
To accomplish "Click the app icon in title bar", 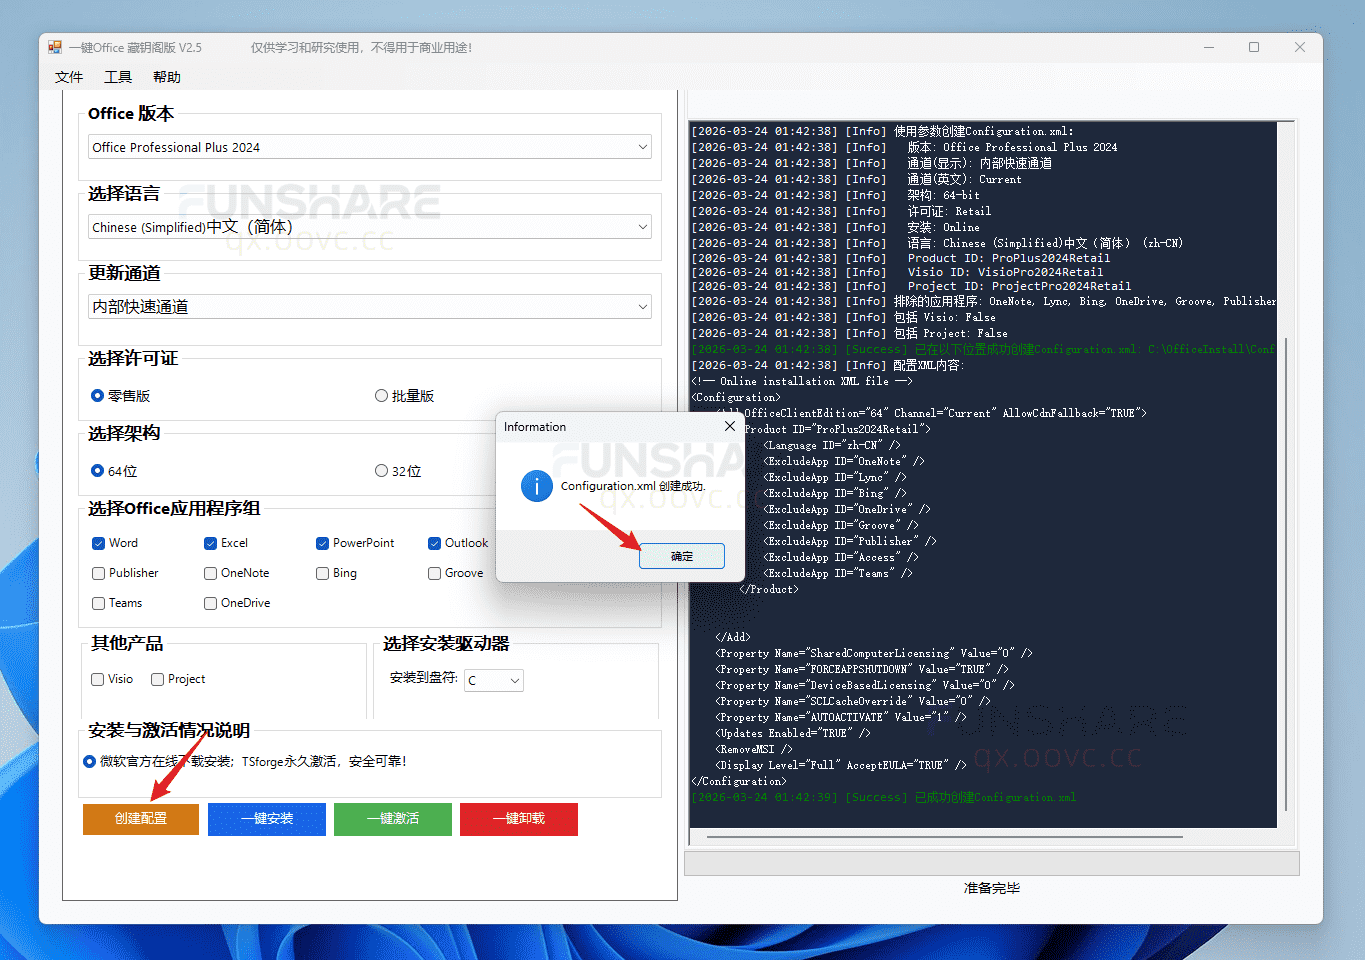I will pos(55,47).
